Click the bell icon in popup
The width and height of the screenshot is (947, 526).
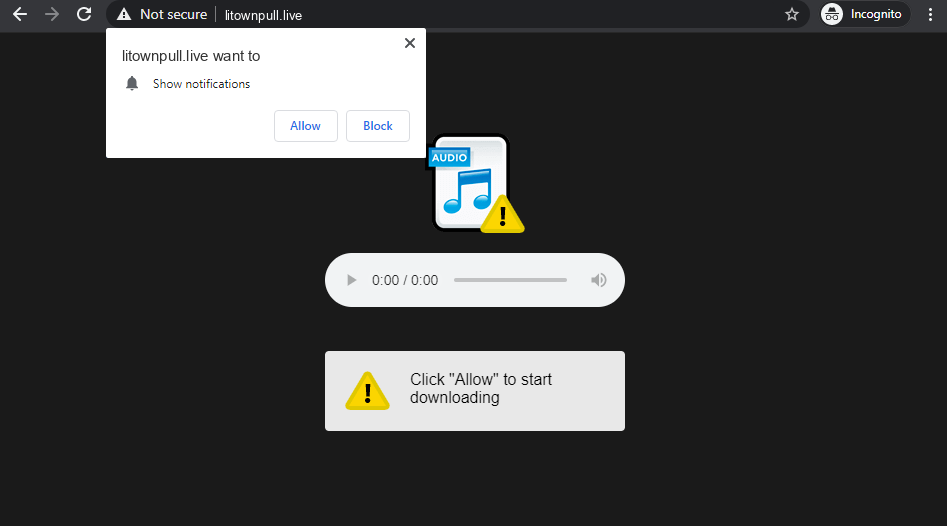tap(132, 84)
